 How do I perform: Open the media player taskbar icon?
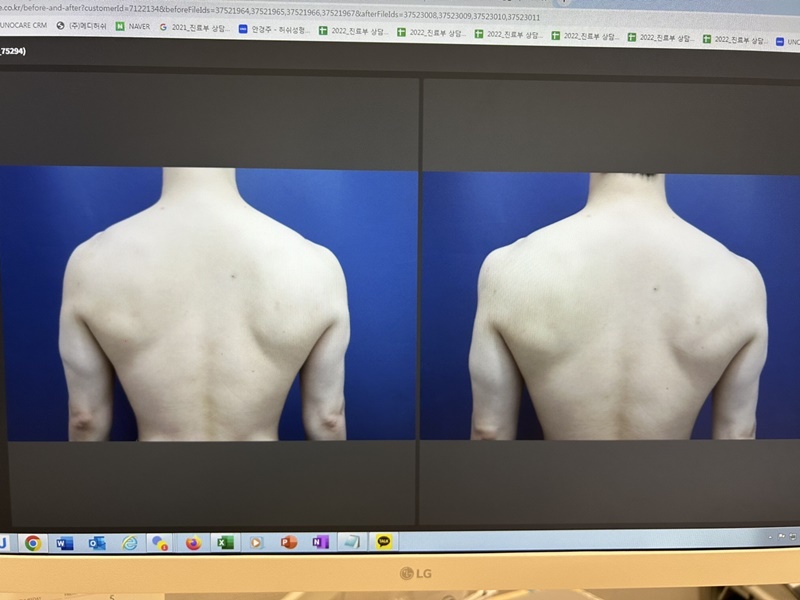(256, 543)
